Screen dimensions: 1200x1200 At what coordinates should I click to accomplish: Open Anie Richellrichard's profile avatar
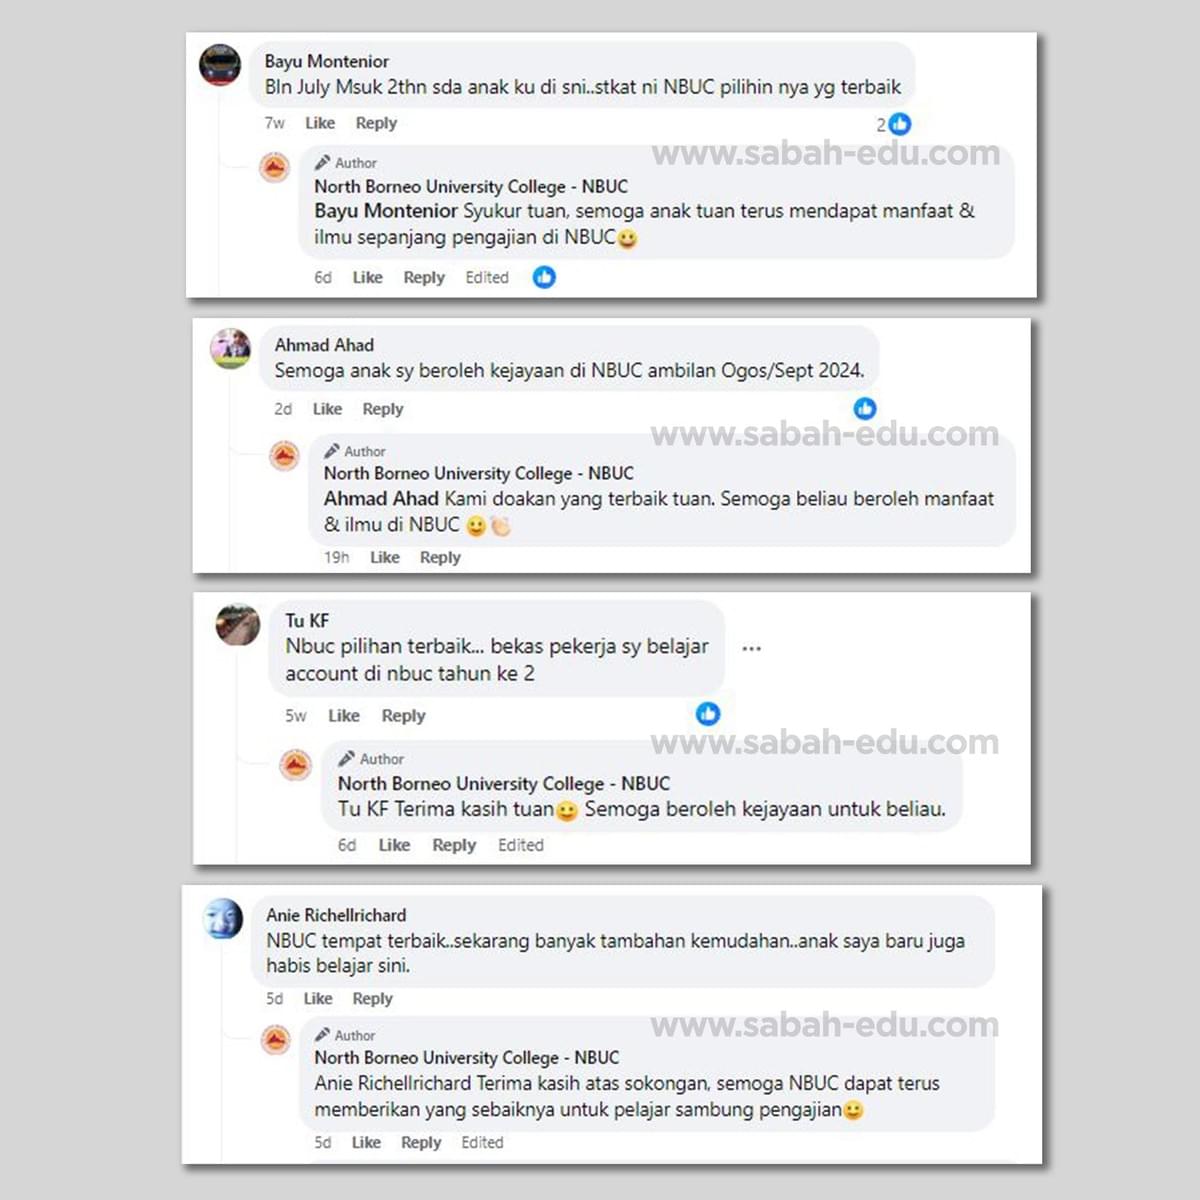(222, 918)
